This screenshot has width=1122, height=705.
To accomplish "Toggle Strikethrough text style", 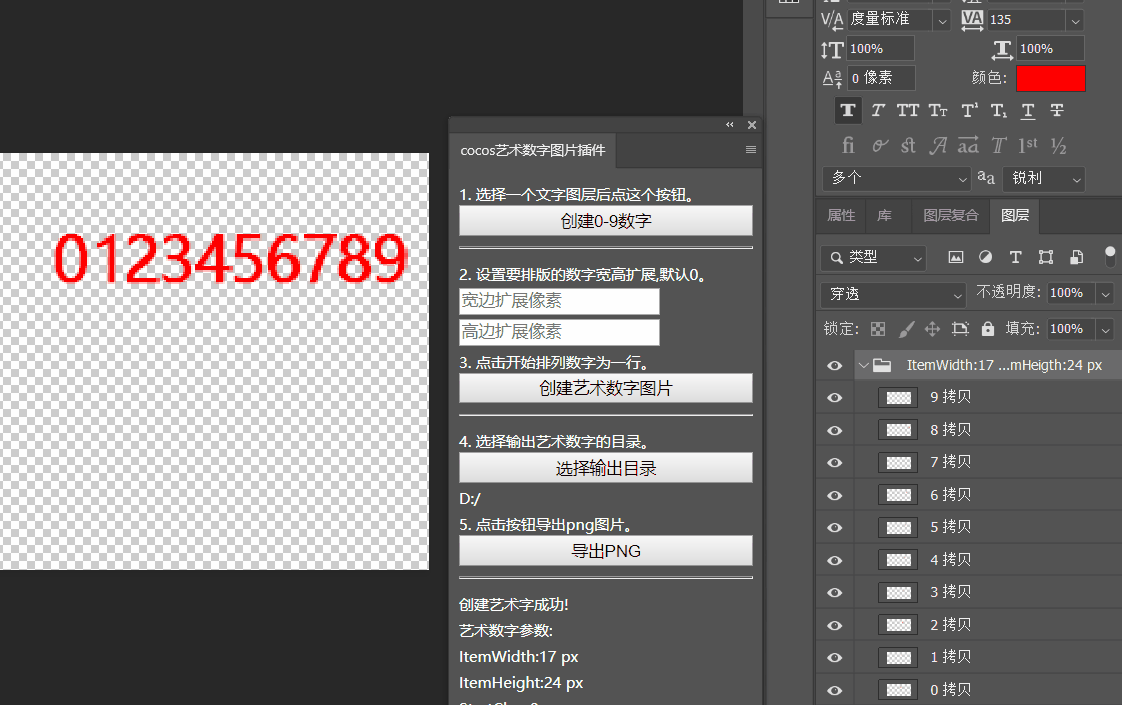I will (x=1057, y=110).
